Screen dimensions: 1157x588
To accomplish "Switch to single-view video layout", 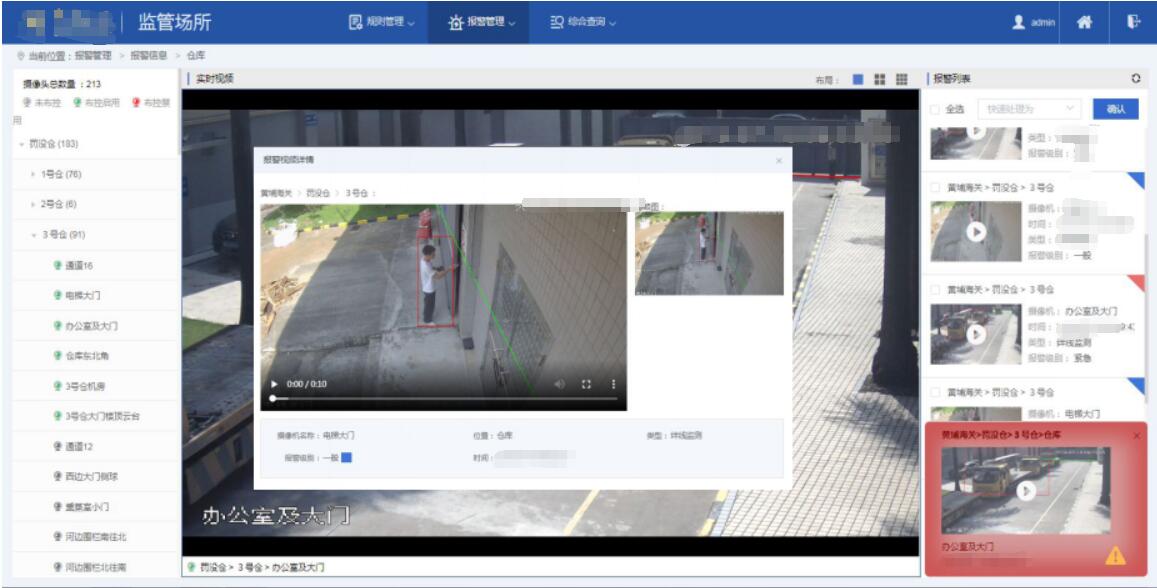I will point(857,79).
